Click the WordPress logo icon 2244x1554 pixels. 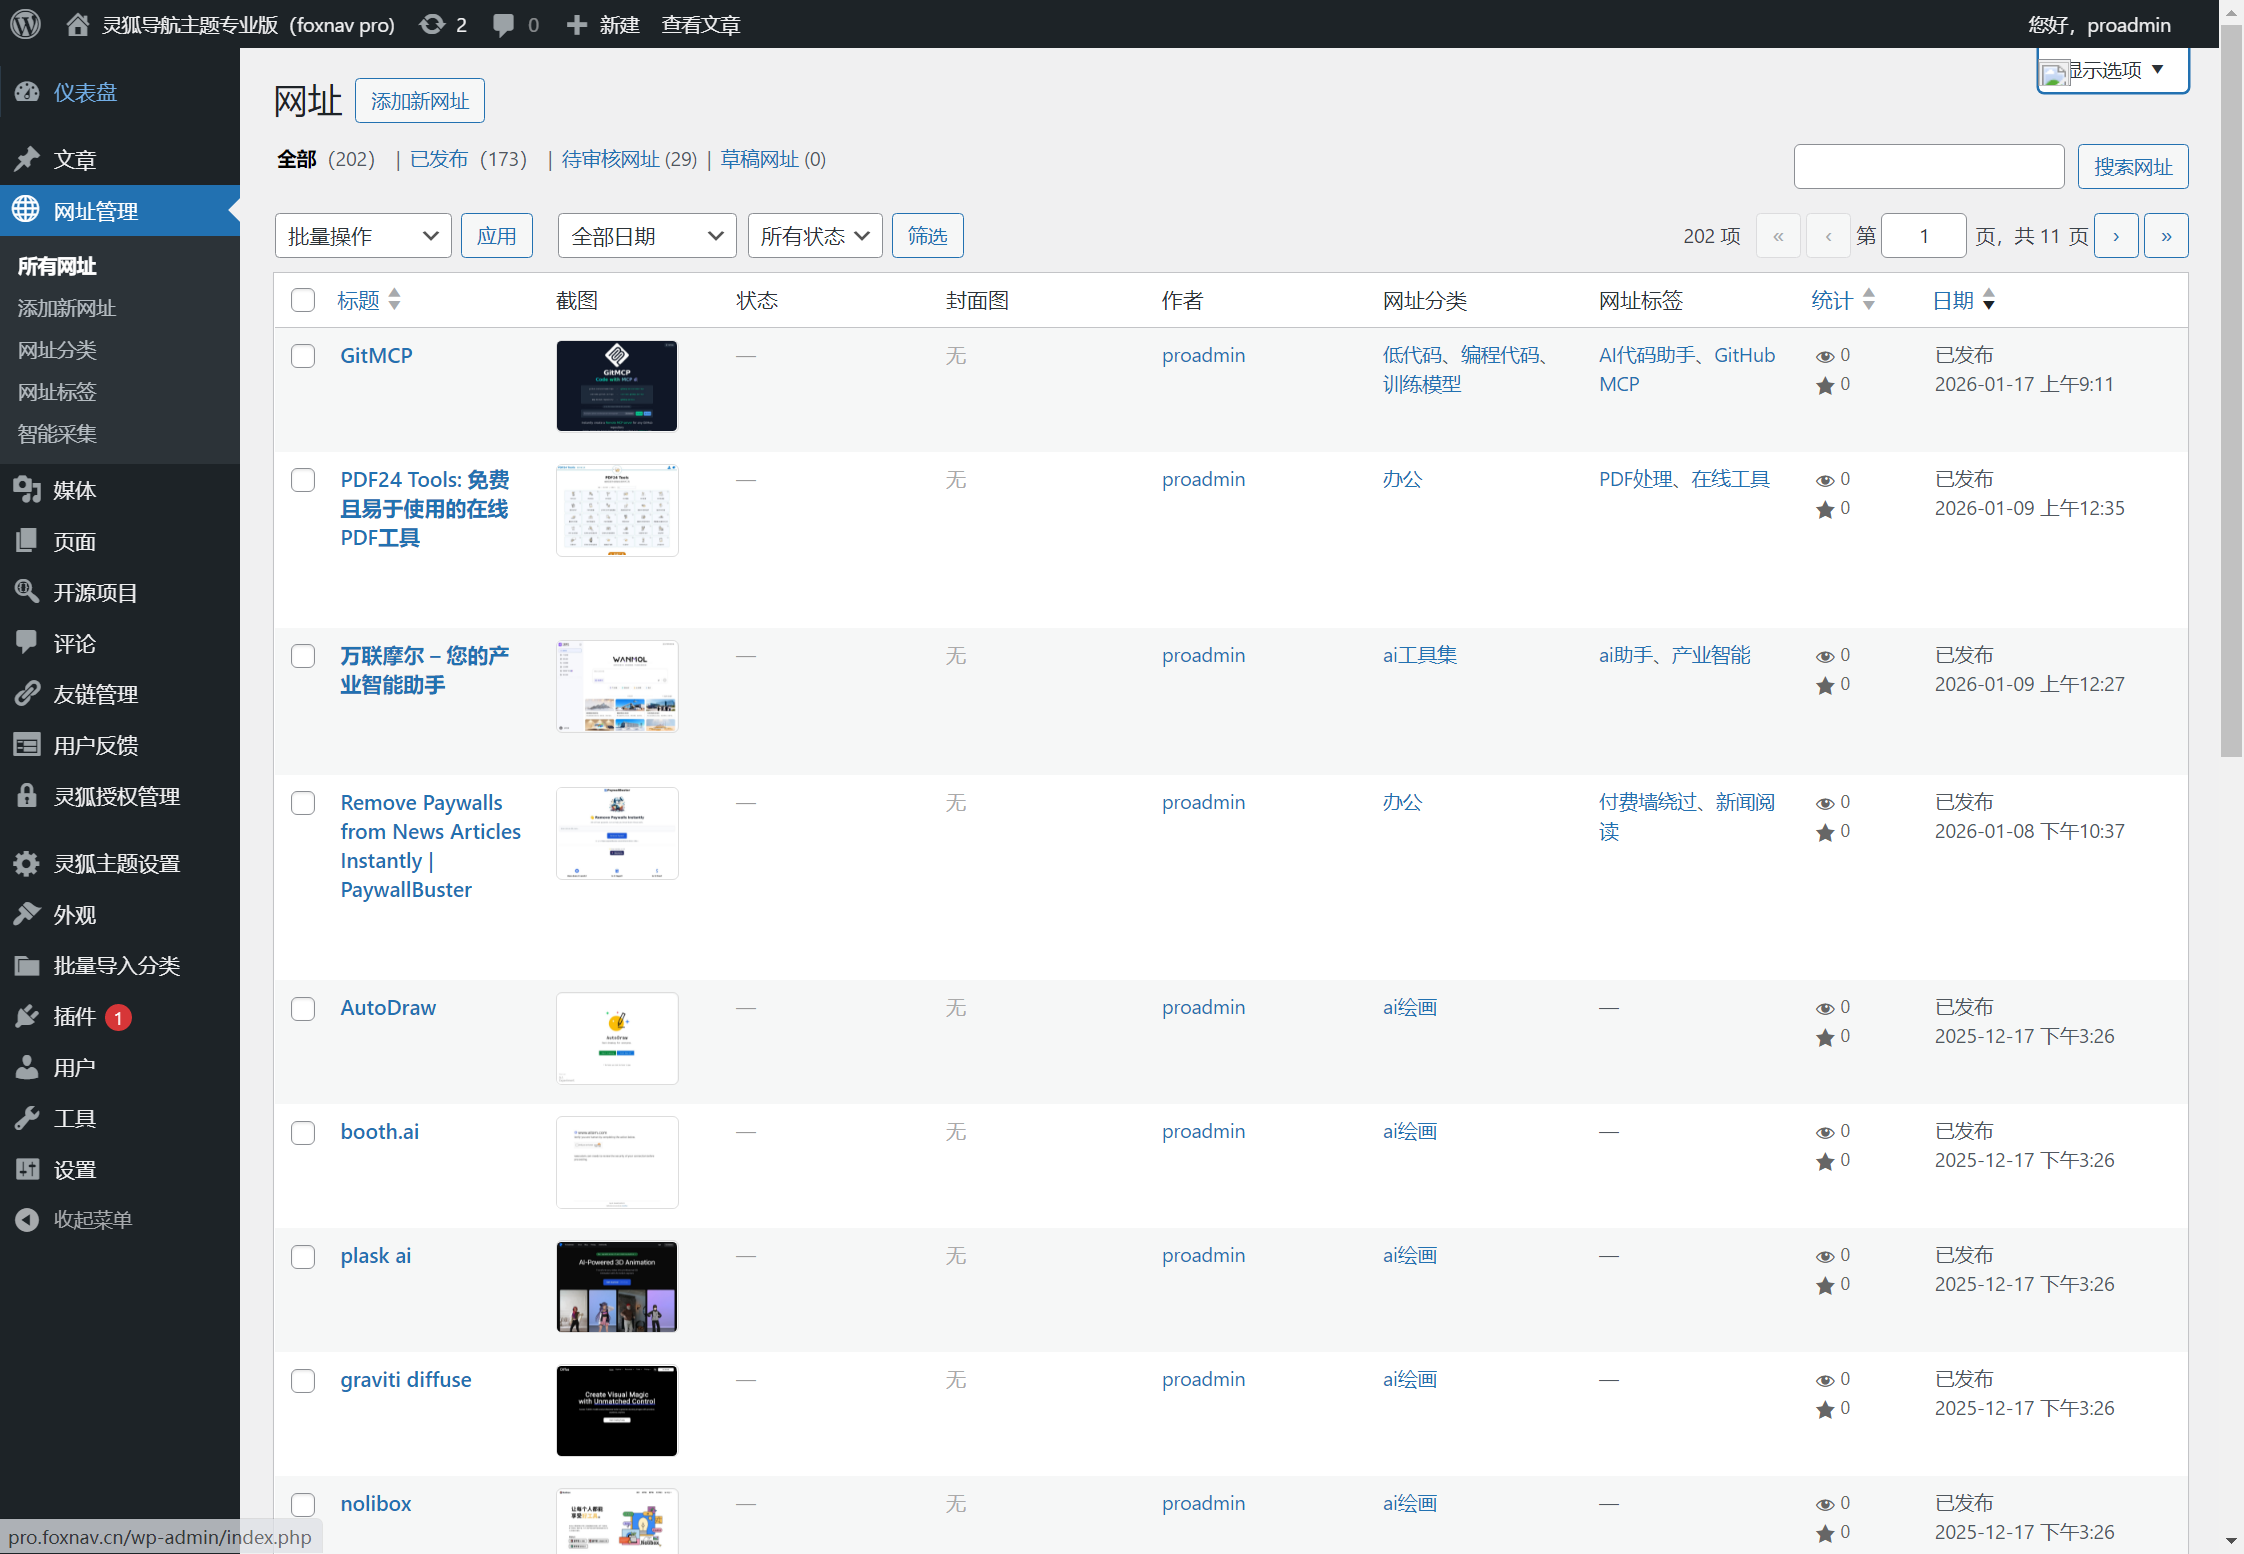pyautogui.click(x=25, y=24)
